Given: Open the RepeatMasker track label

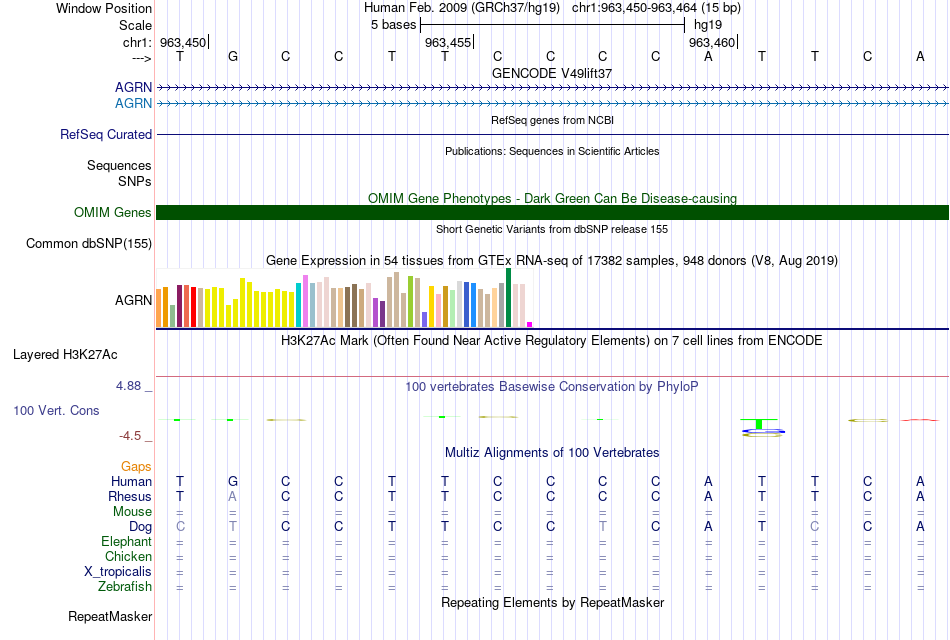Looking at the screenshot, I should point(110,616).
